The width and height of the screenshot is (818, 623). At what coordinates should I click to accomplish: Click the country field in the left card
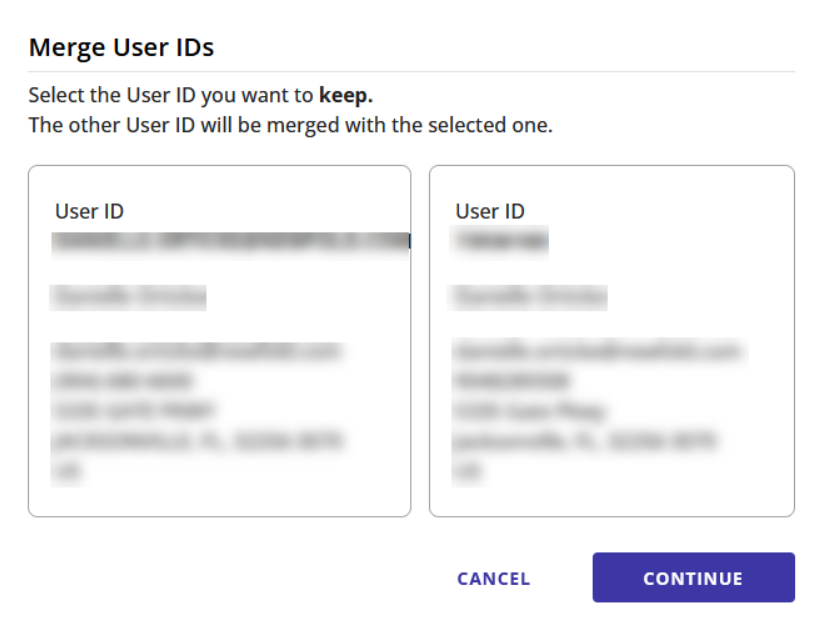tap(67, 469)
